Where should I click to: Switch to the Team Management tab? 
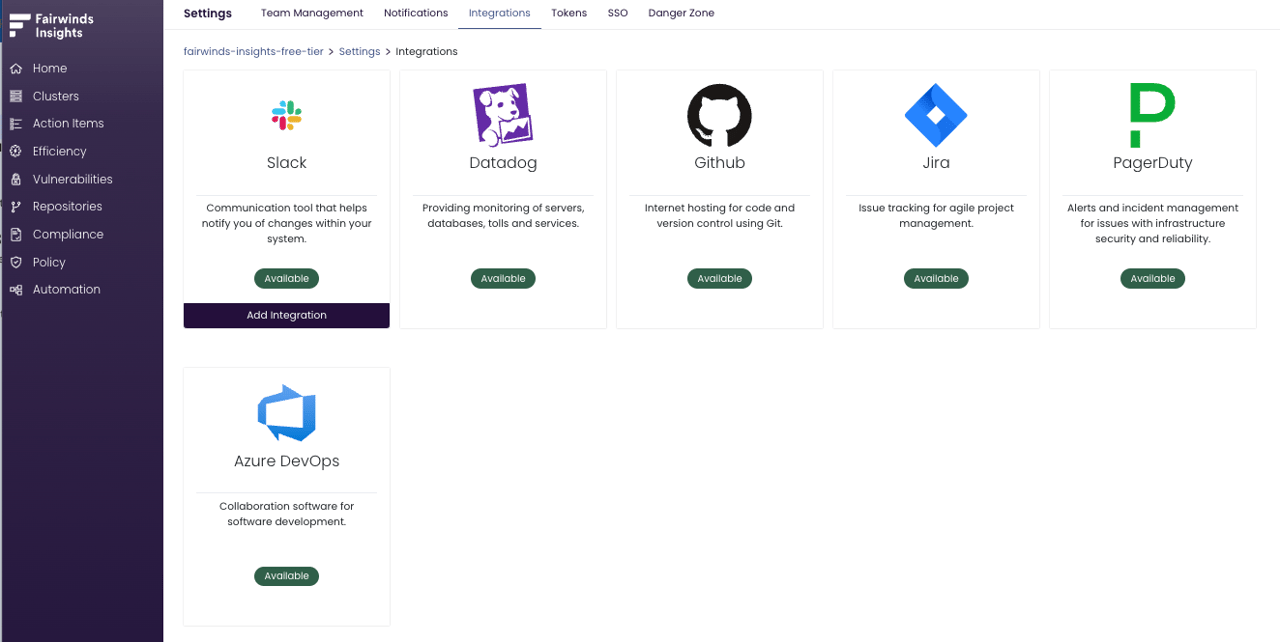point(312,13)
